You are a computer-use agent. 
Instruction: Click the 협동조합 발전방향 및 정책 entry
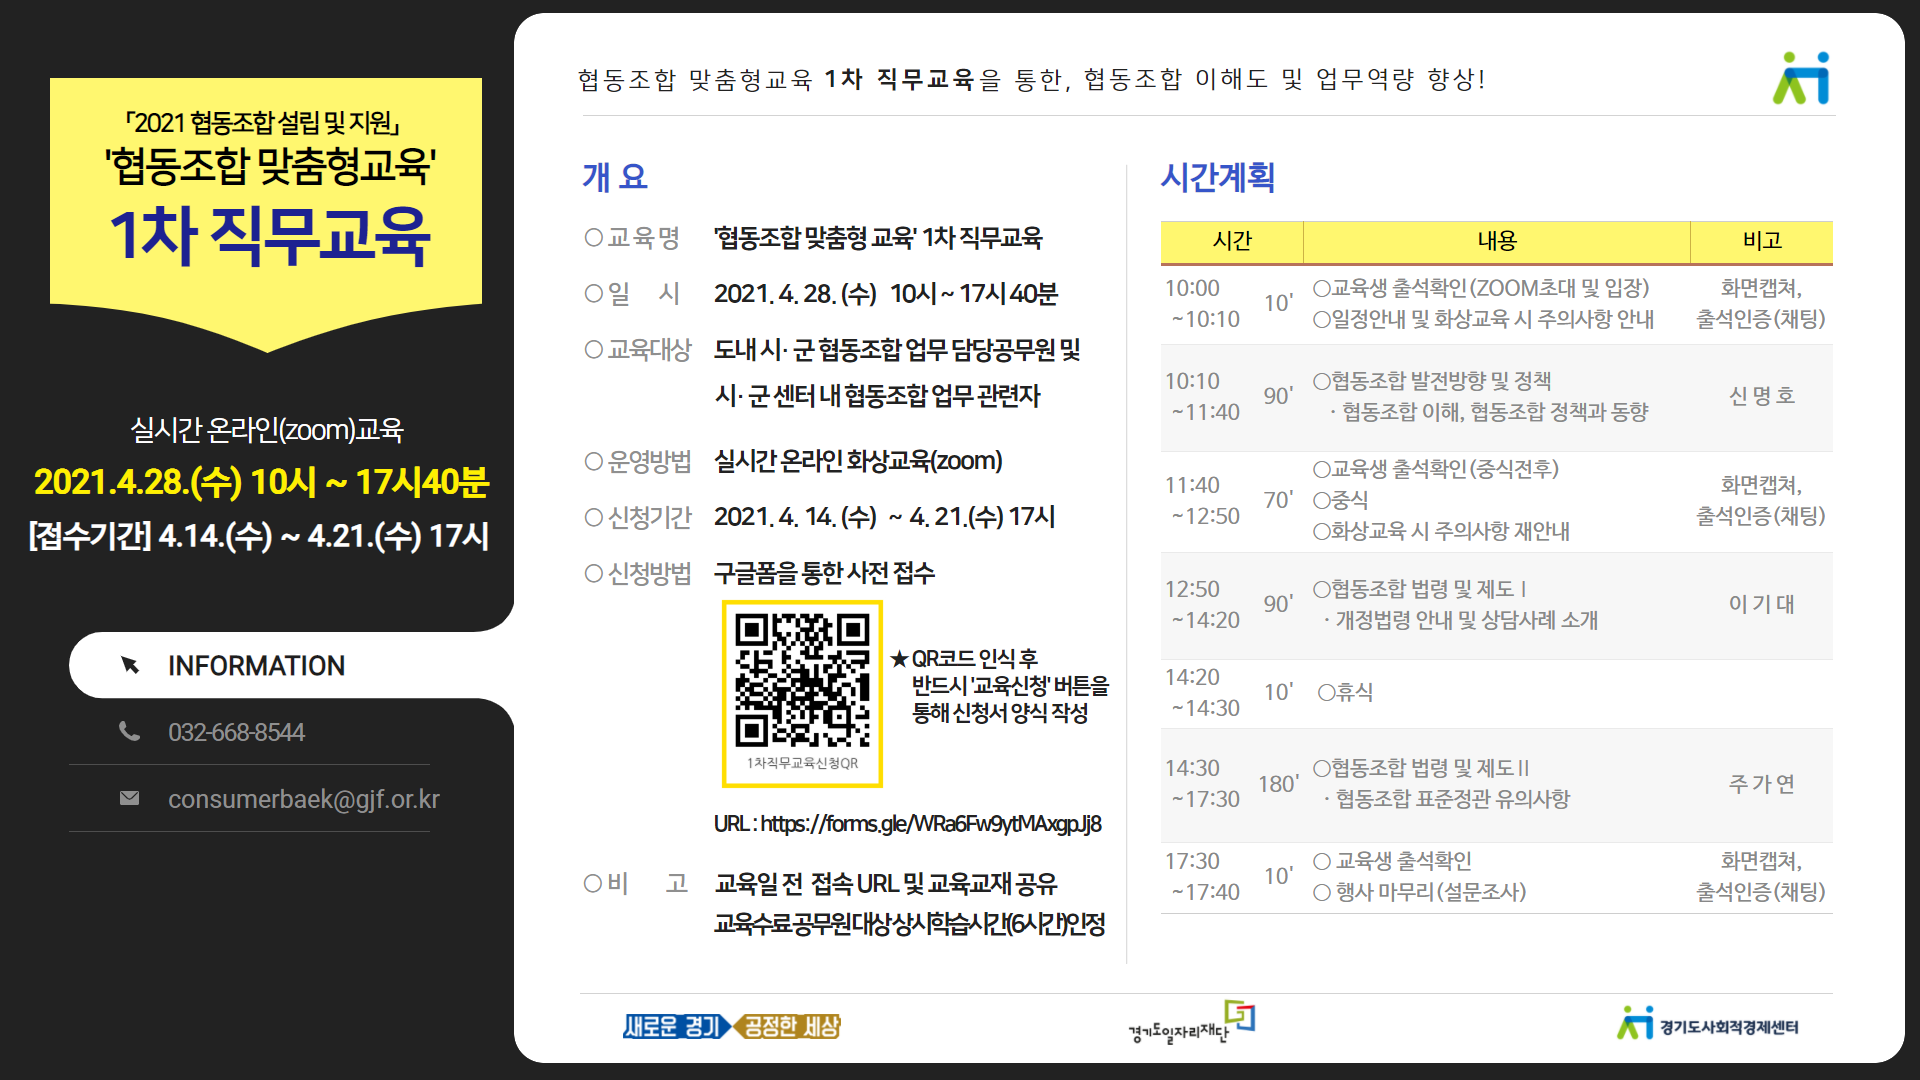(1432, 381)
